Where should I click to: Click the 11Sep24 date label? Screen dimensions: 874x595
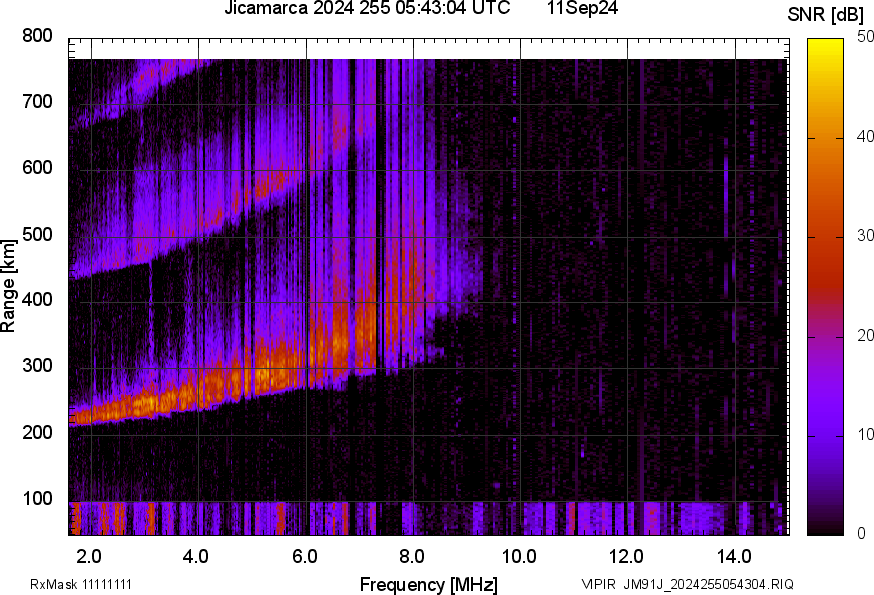[582, 9]
